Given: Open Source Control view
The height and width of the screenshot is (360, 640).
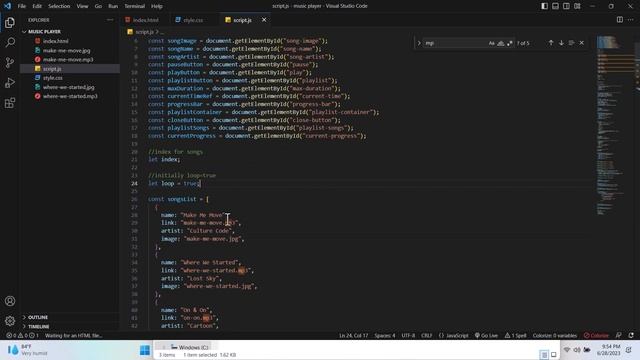Looking at the screenshot, I should (x=10, y=62).
